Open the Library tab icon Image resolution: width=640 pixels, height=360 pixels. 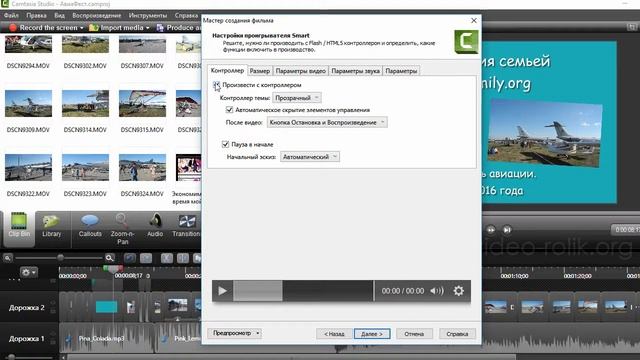point(51,221)
